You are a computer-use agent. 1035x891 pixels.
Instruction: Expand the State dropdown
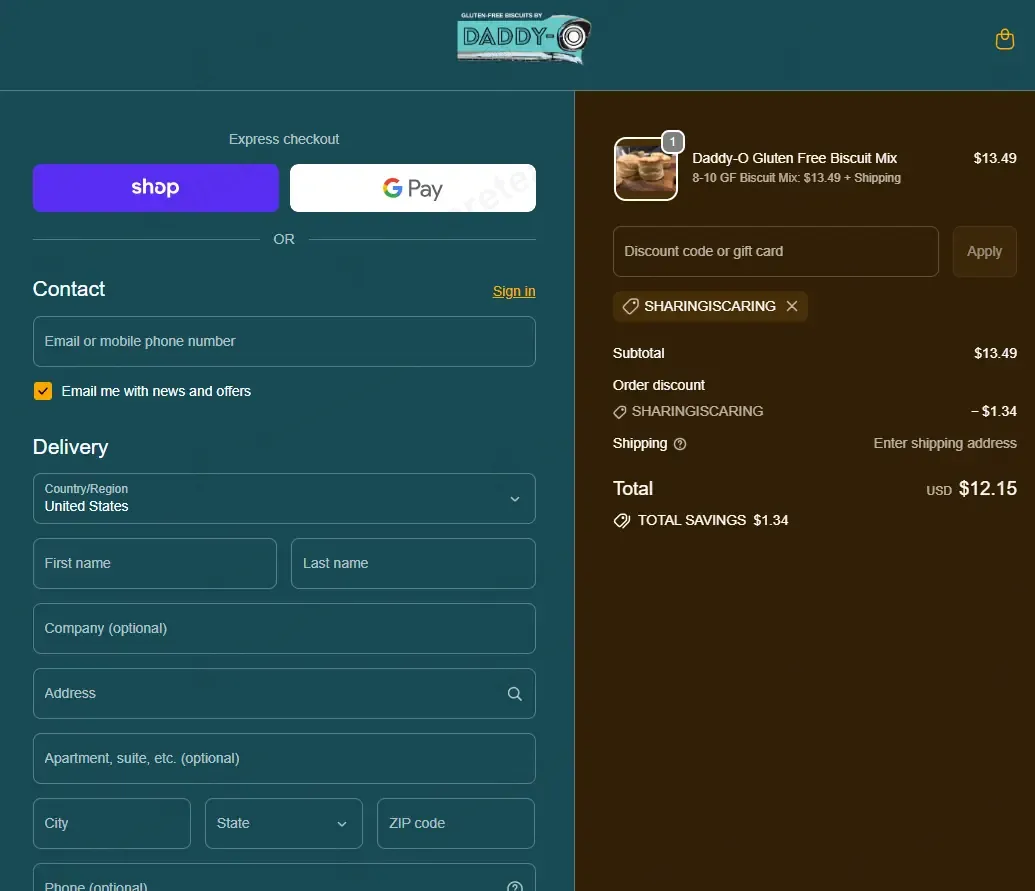pyautogui.click(x=283, y=823)
